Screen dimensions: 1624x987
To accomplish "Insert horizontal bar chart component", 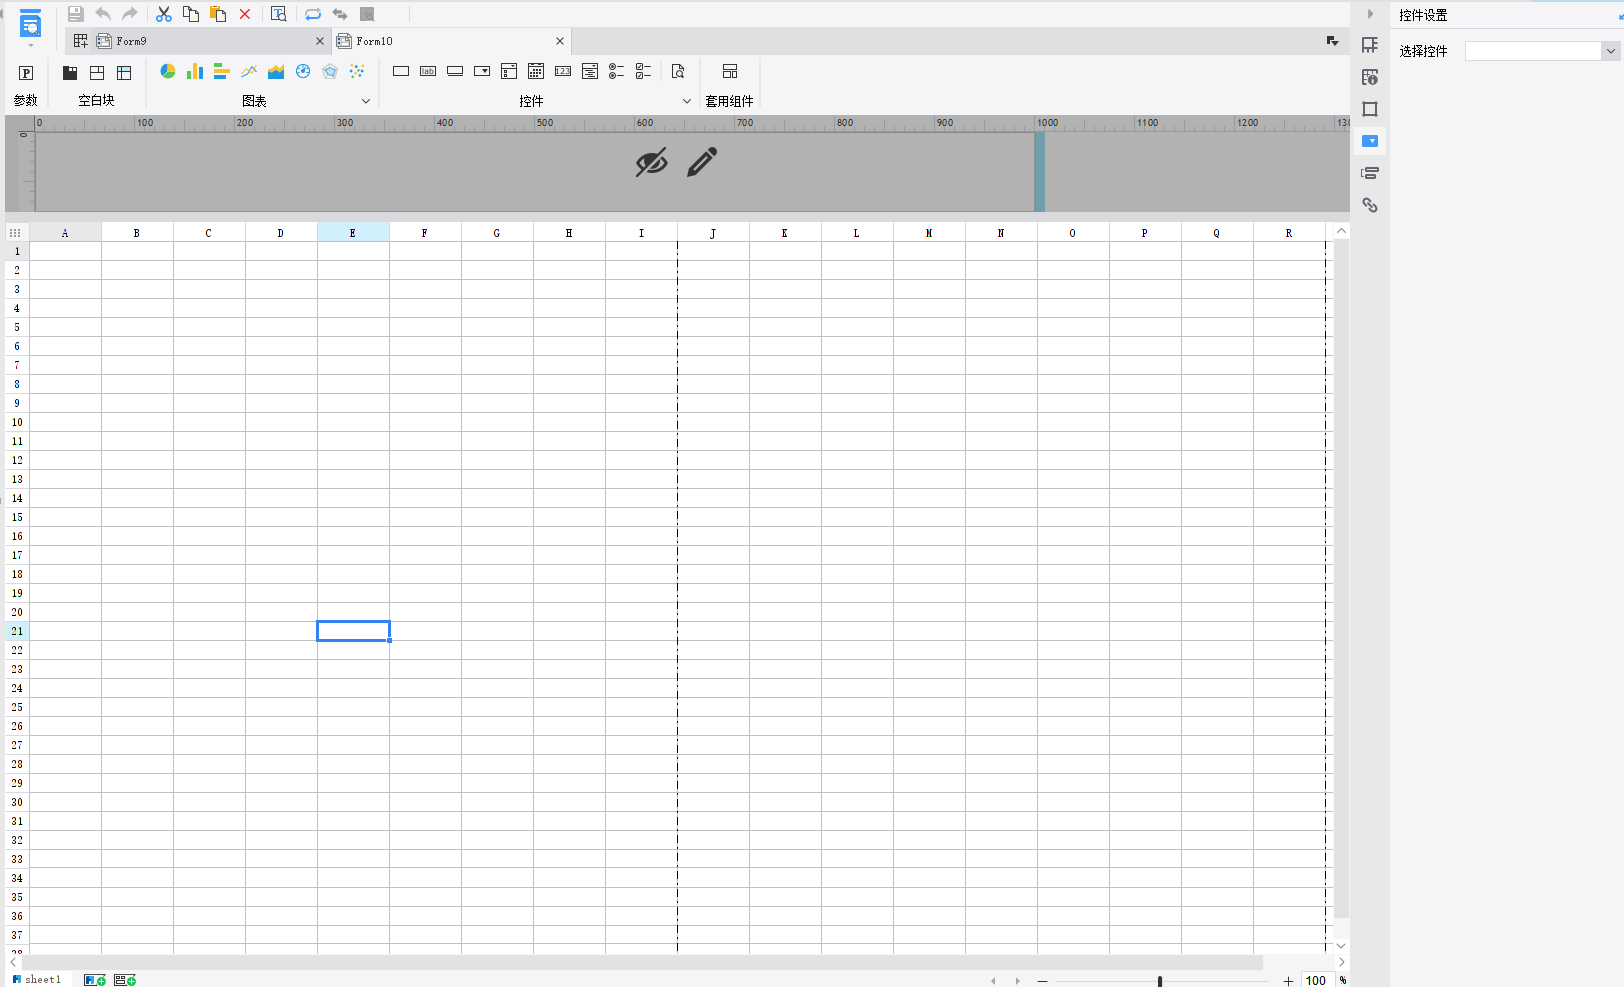I will click(x=222, y=71).
